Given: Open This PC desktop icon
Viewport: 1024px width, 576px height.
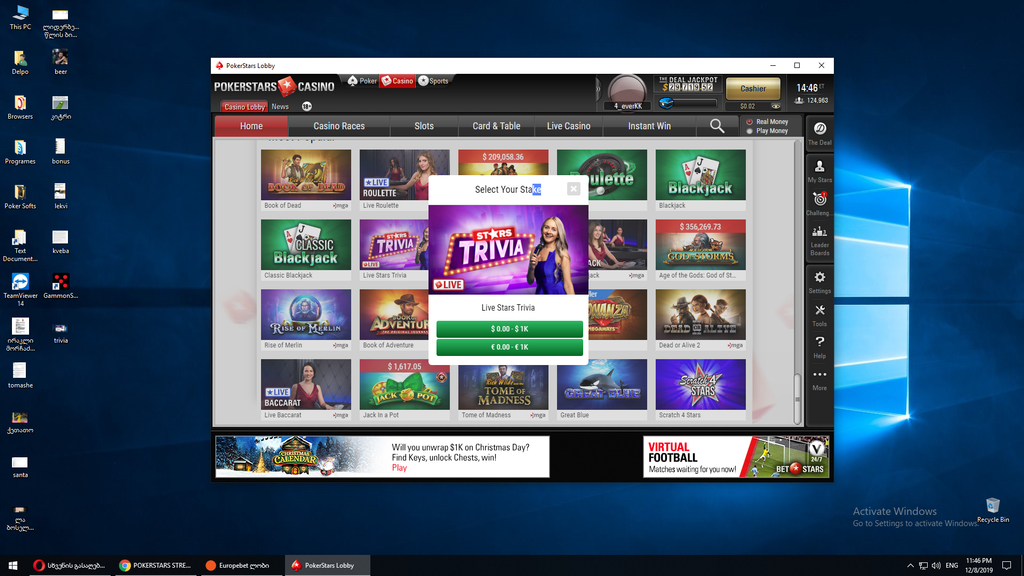Looking at the screenshot, I should tap(20, 18).
